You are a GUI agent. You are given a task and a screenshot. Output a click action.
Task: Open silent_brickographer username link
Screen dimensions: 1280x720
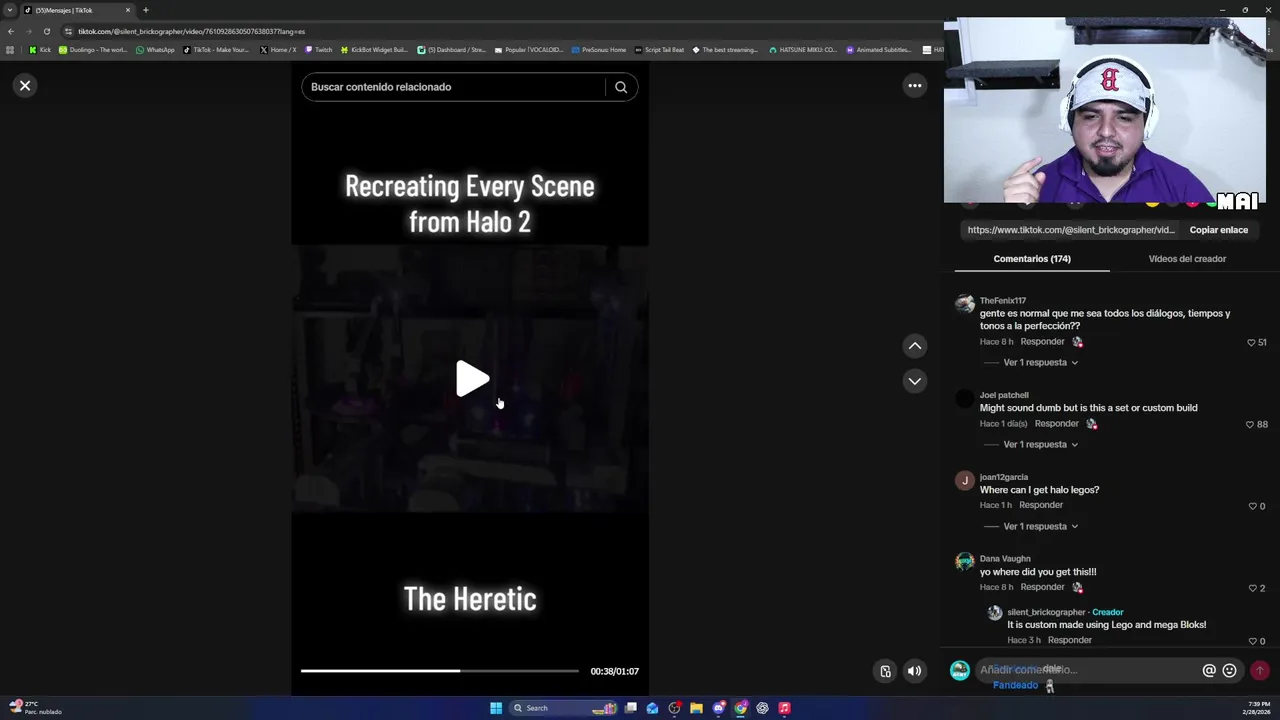1046,612
